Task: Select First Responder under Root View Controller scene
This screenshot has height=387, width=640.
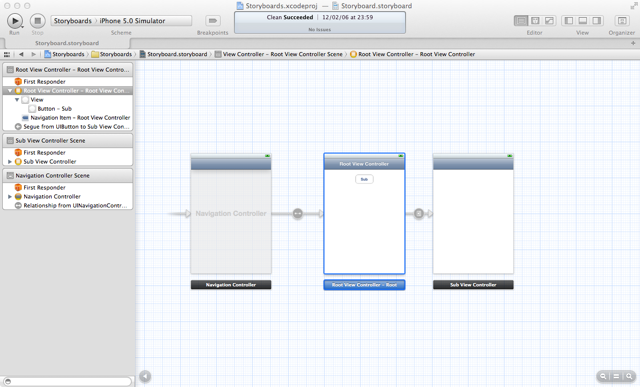Action: click(x=68, y=82)
